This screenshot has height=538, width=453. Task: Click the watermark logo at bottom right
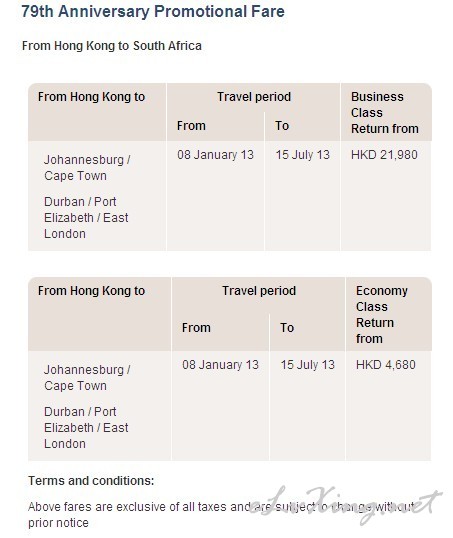pos(345,504)
